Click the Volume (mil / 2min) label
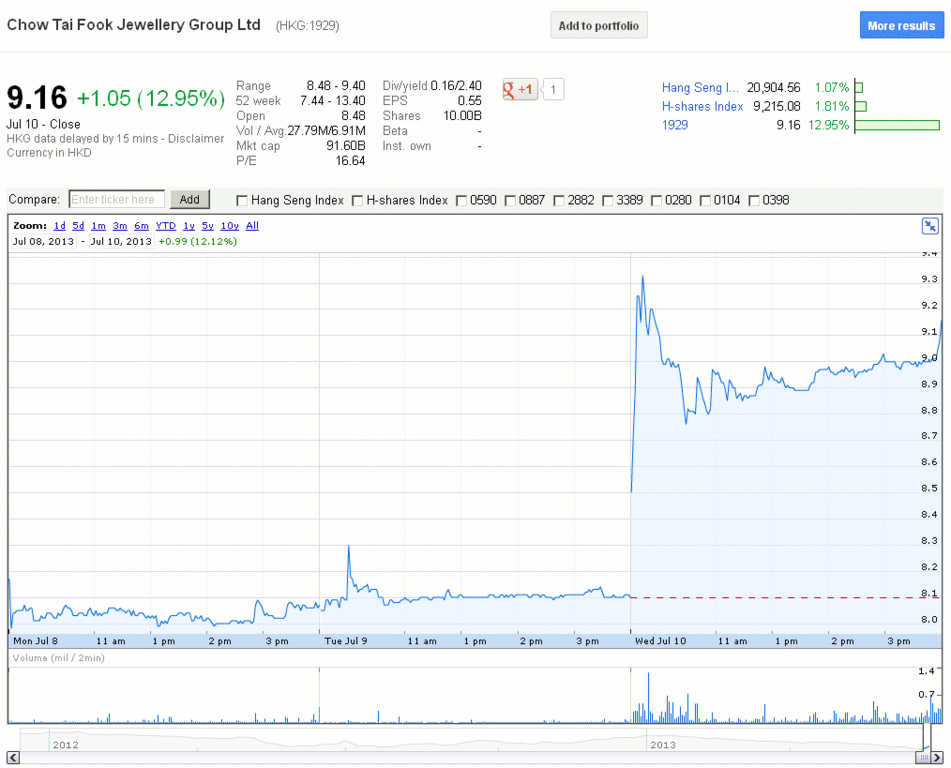Viewport: 951px width, 768px height. [58, 658]
